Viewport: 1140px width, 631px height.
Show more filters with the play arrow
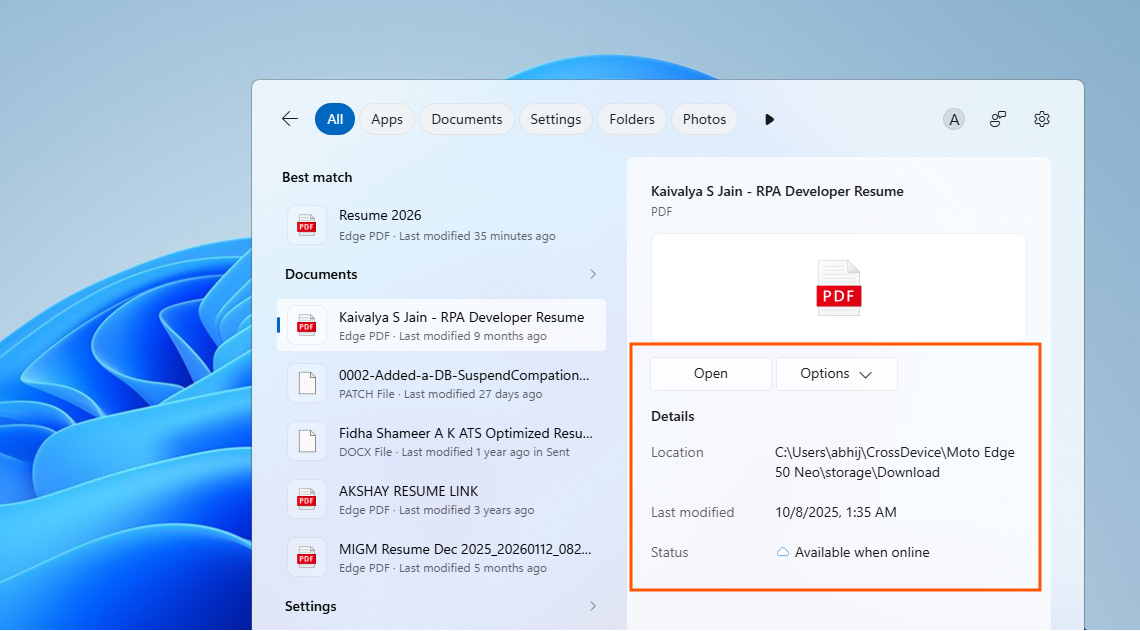click(769, 119)
